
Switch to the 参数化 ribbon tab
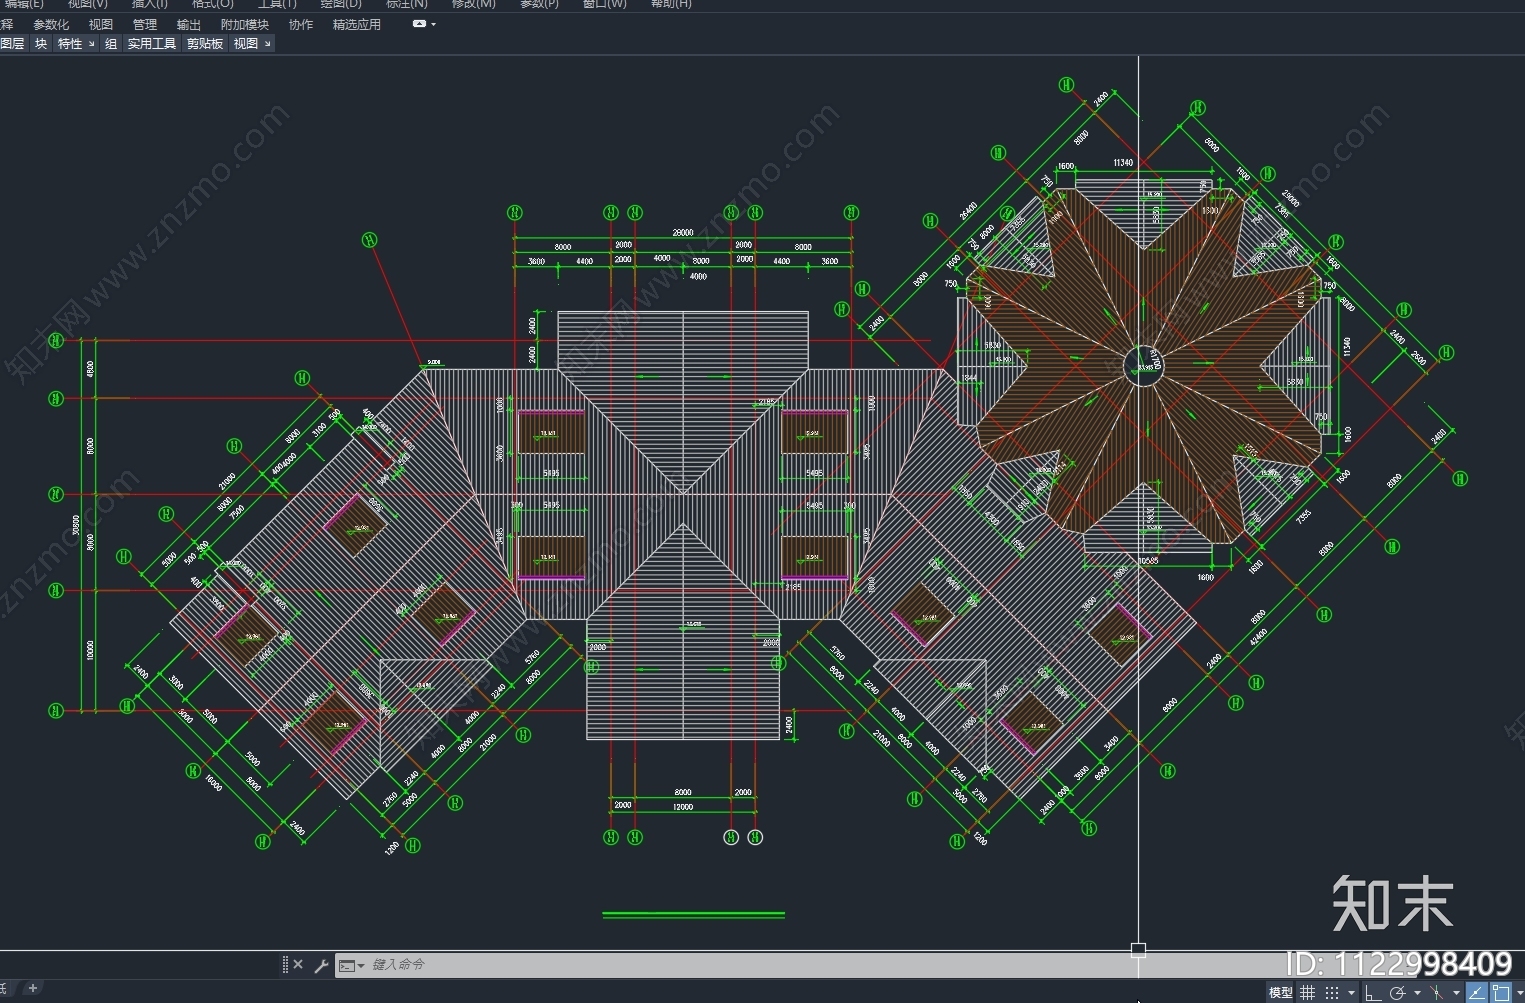pyautogui.click(x=51, y=25)
